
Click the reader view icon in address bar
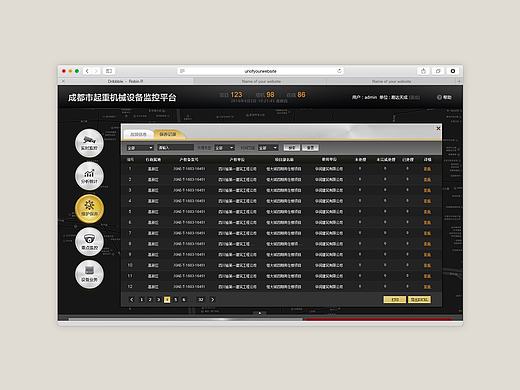(x=182, y=71)
